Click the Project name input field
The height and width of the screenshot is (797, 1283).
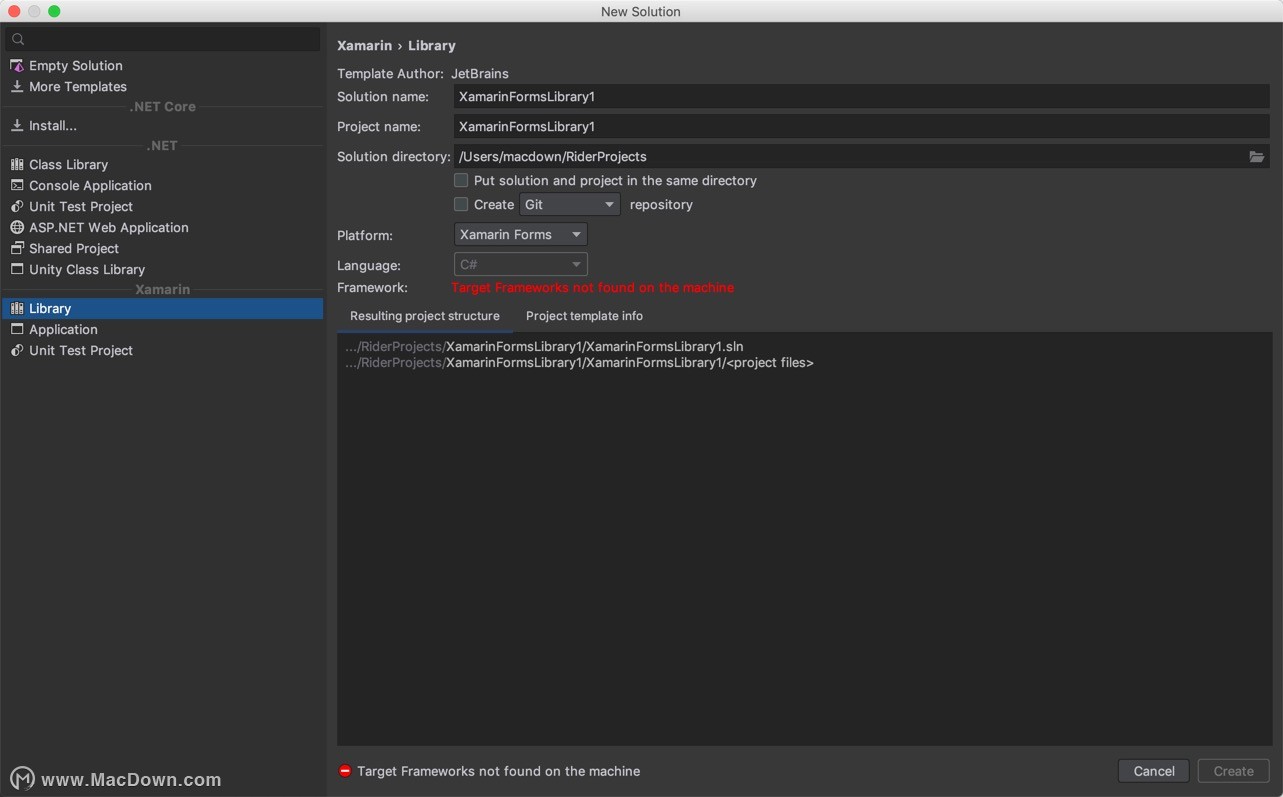[x=861, y=126]
